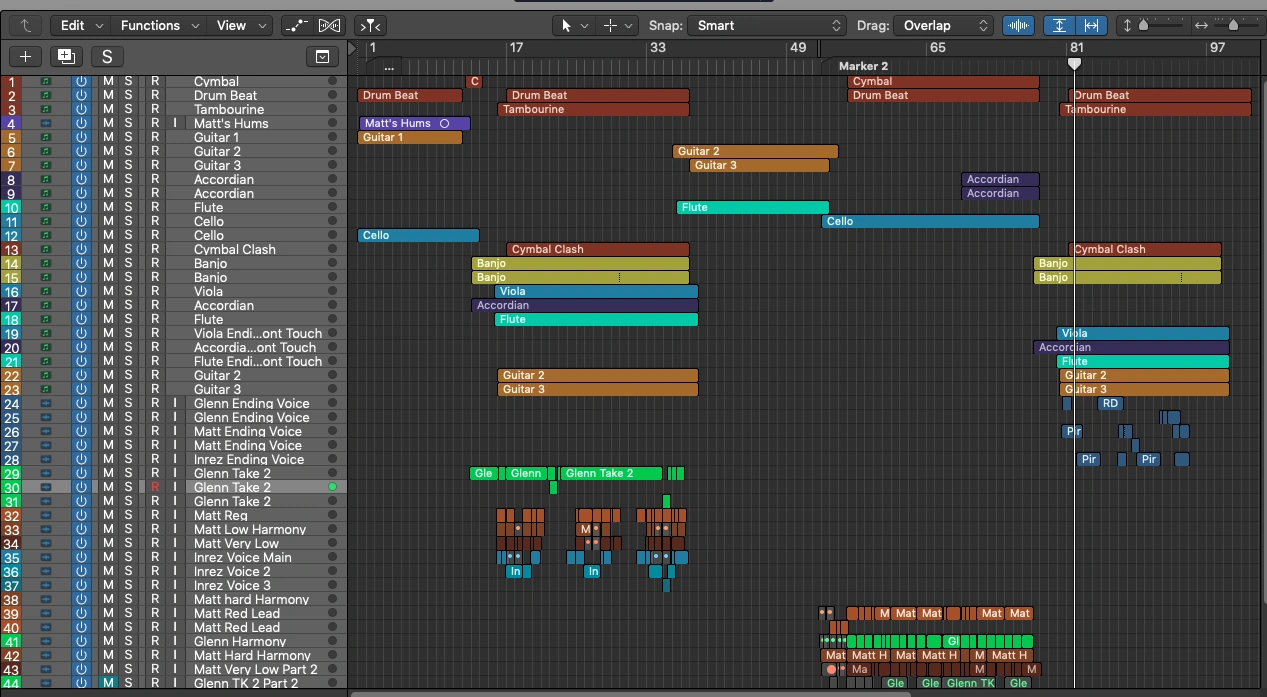Open the Snap mode dropdown

[767, 25]
